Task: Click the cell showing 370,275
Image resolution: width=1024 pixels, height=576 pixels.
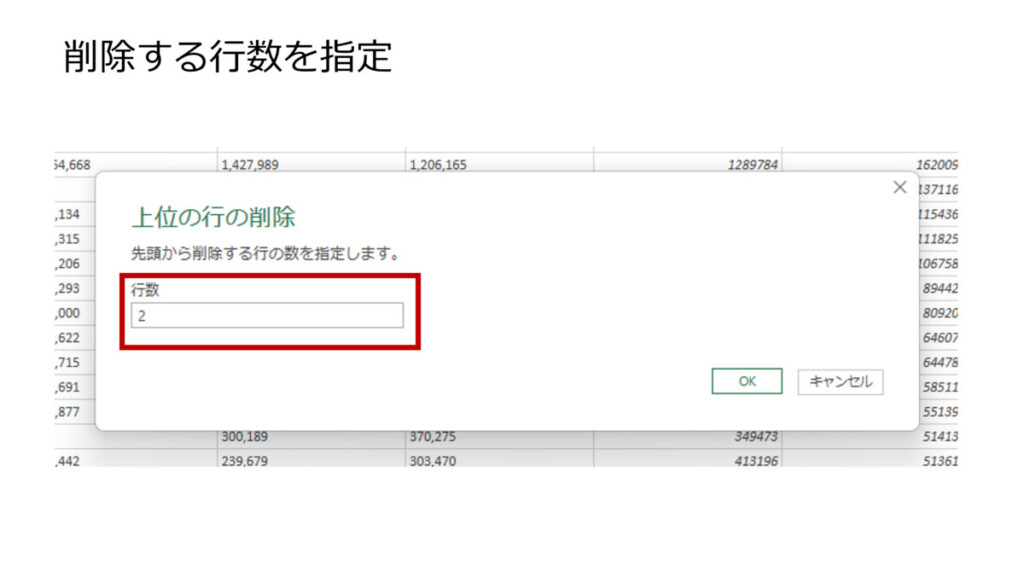Action: [x=498, y=437]
